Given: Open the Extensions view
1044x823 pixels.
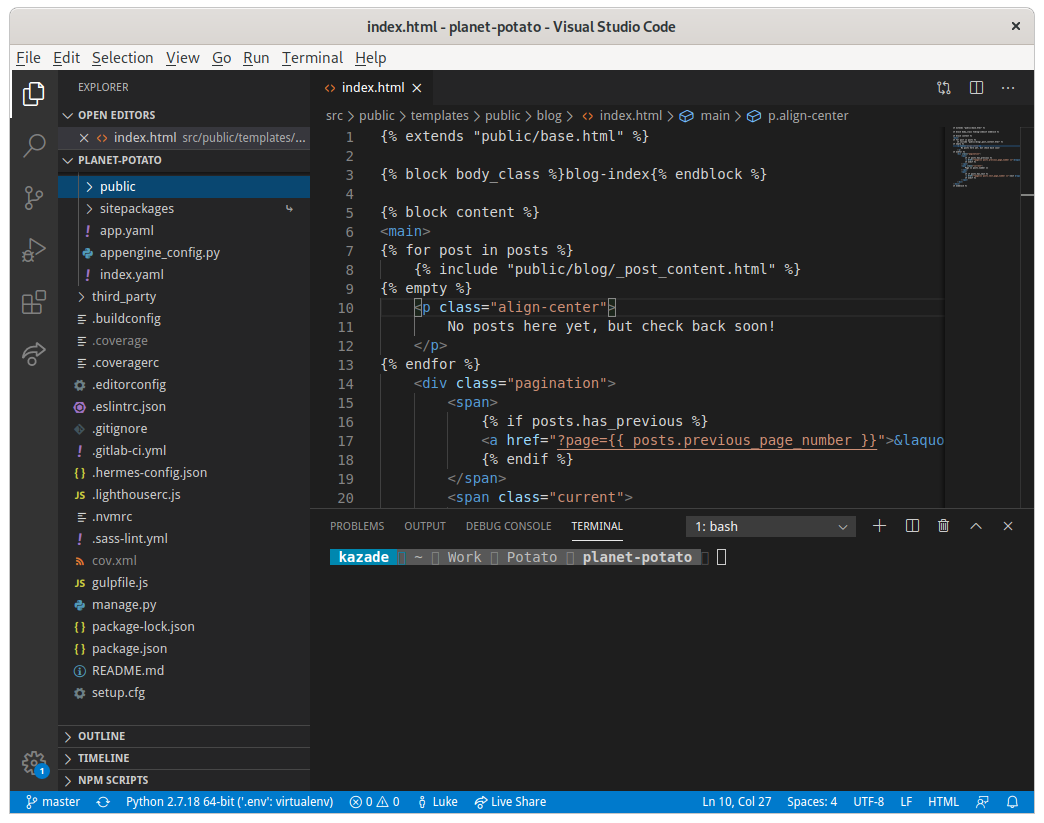Looking at the screenshot, I should coord(33,302).
